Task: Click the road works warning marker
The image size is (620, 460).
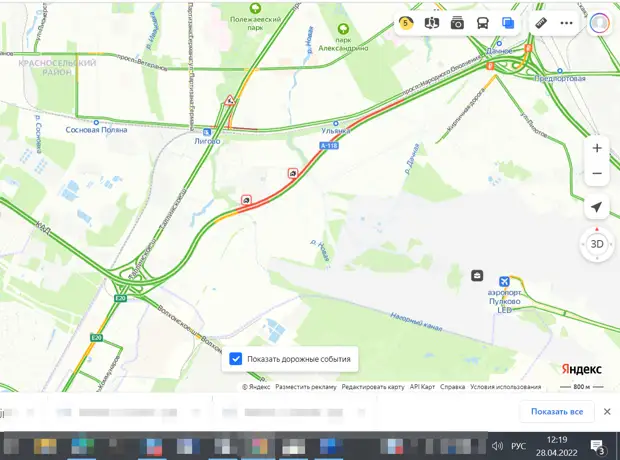Action: pyautogui.click(x=230, y=100)
